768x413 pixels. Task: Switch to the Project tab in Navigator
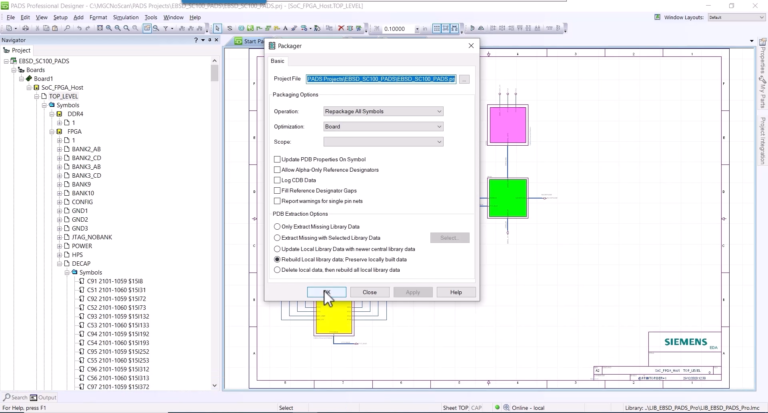[x=17, y=50]
